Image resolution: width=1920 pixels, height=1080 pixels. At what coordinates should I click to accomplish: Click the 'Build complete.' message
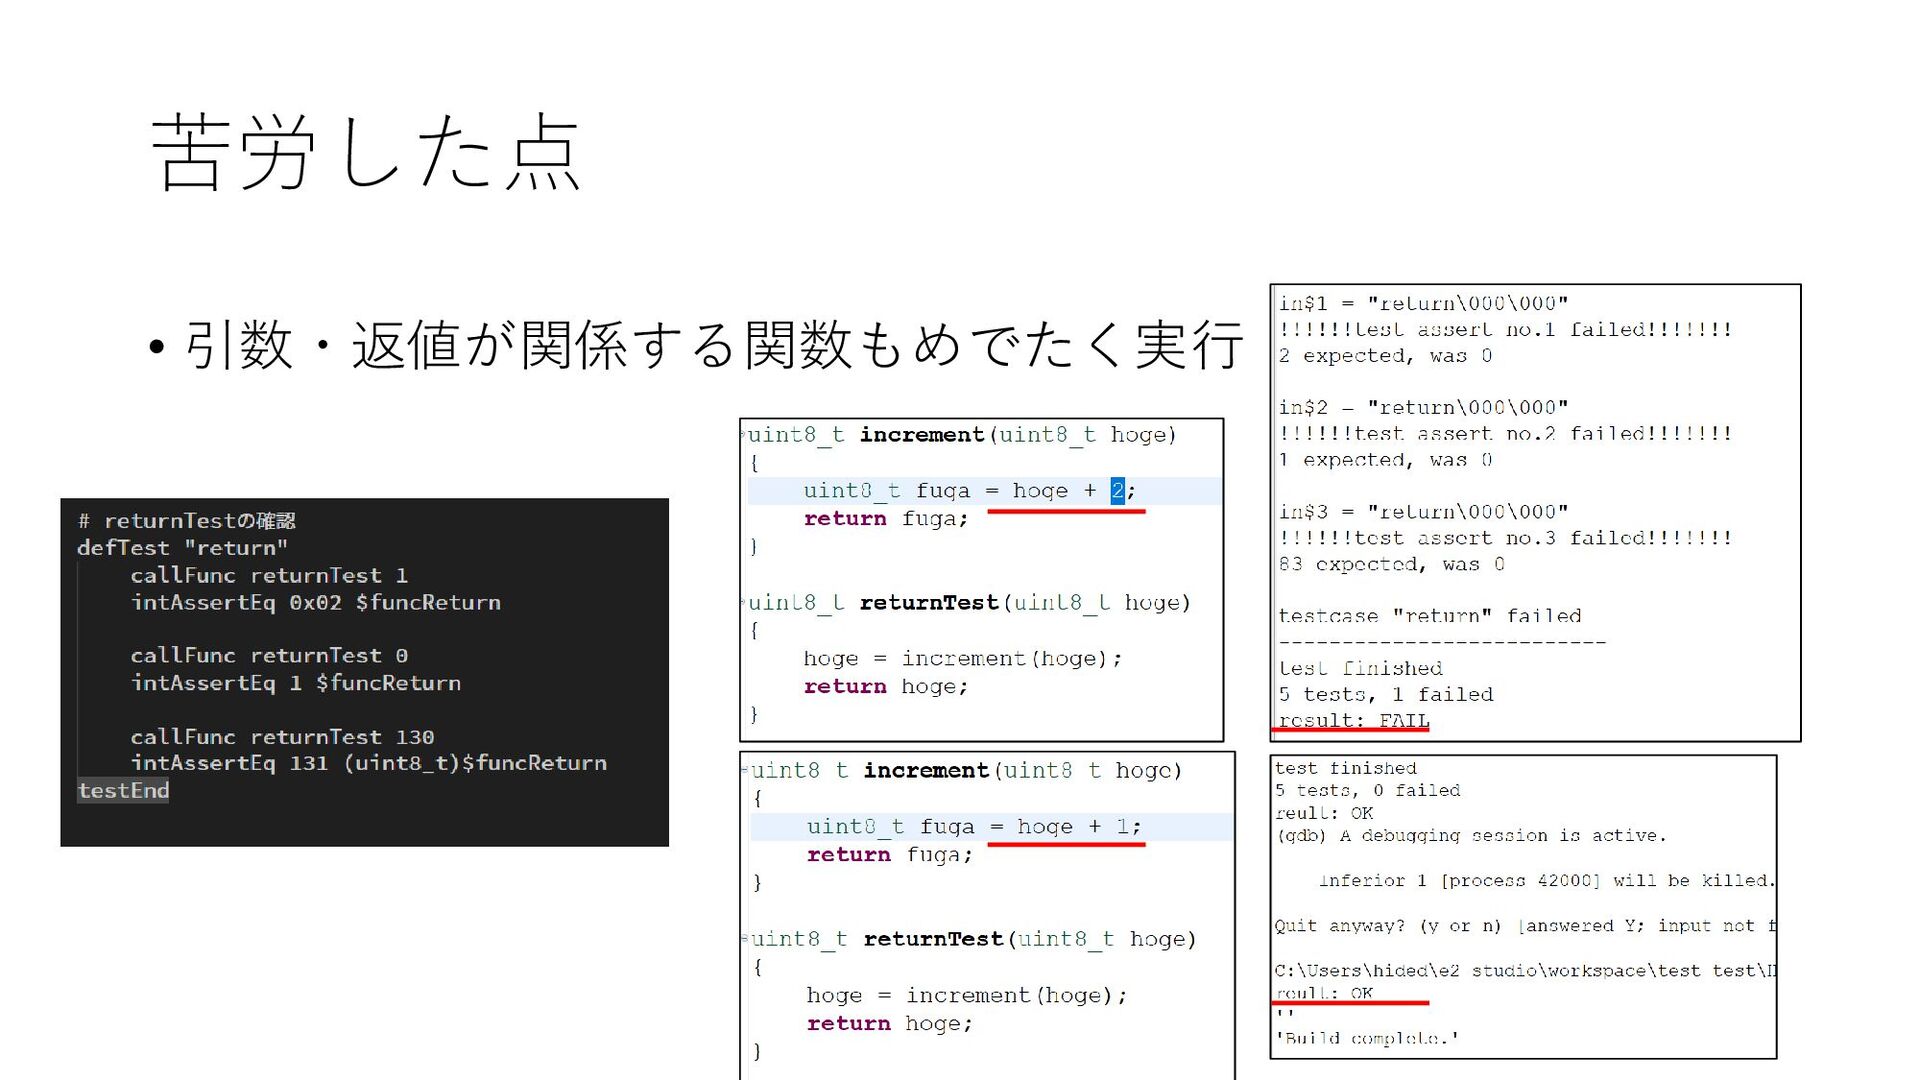click(x=1366, y=1038)
